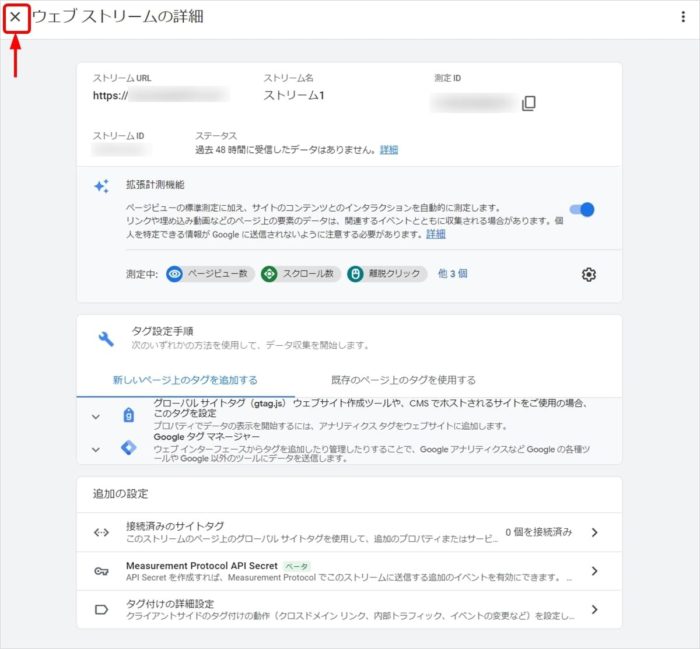Select the 離脱クリック chip
This screenshot has width=700, height=649.
click(x=387, y=274)
